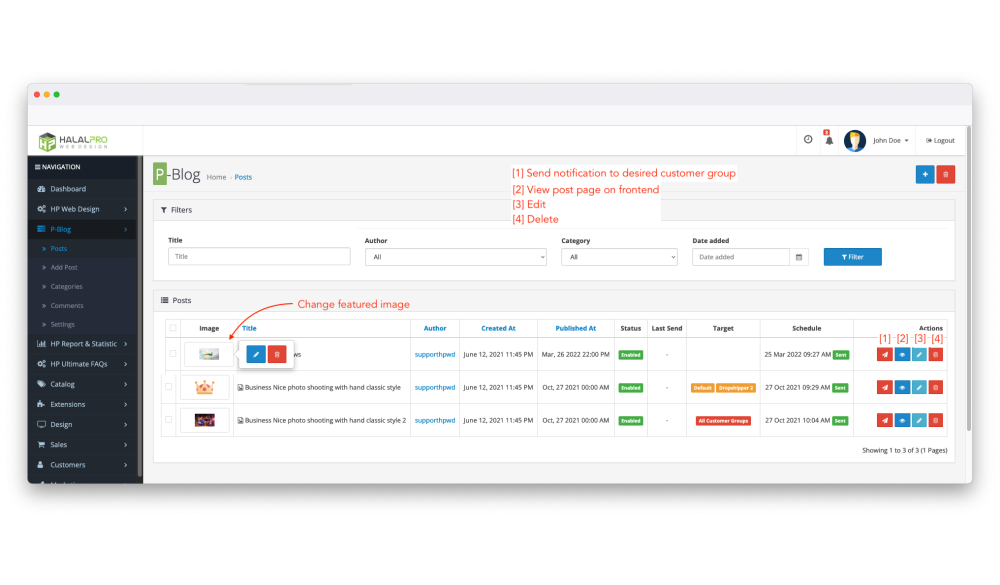View second post on frontend via eye icon

[x=902, y=387]
